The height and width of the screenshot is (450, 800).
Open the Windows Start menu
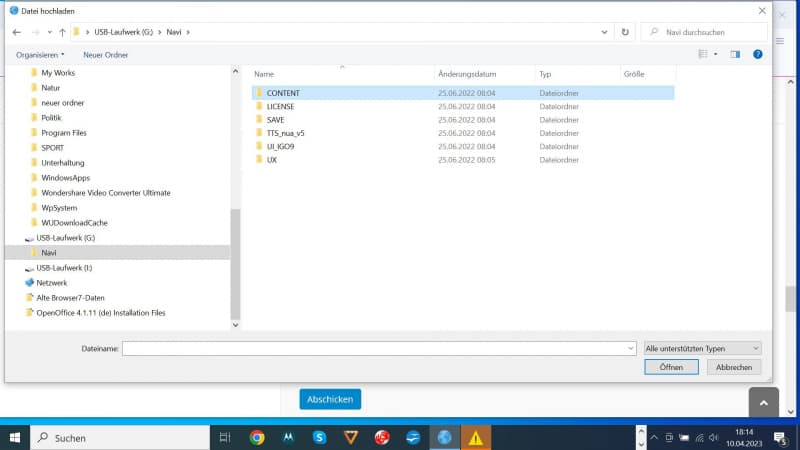(x=15, y=438)
